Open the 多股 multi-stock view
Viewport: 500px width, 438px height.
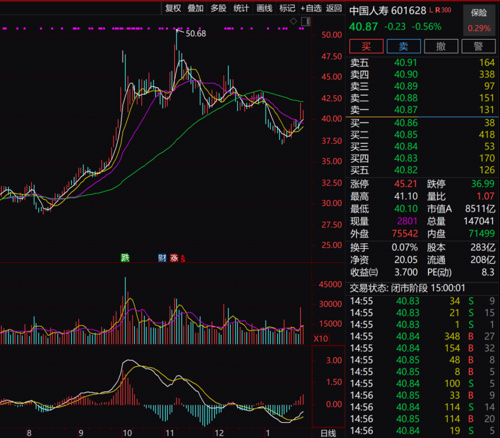coord(218,8)
